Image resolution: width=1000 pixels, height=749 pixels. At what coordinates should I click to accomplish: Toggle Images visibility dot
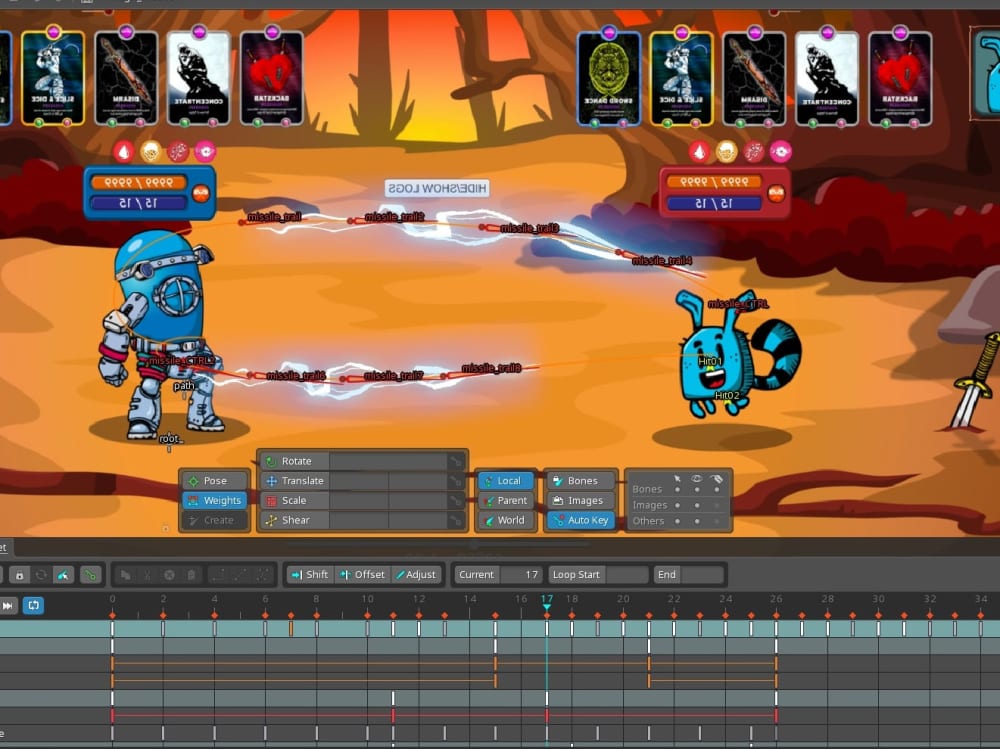point(696,505)
